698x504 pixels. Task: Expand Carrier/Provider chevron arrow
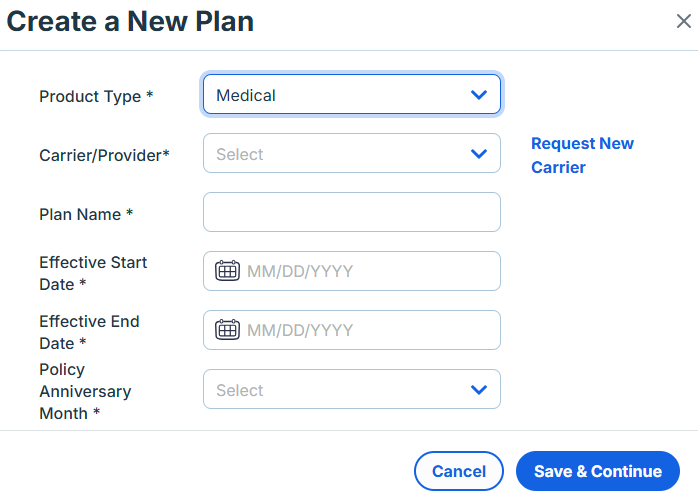pos(479,154)
